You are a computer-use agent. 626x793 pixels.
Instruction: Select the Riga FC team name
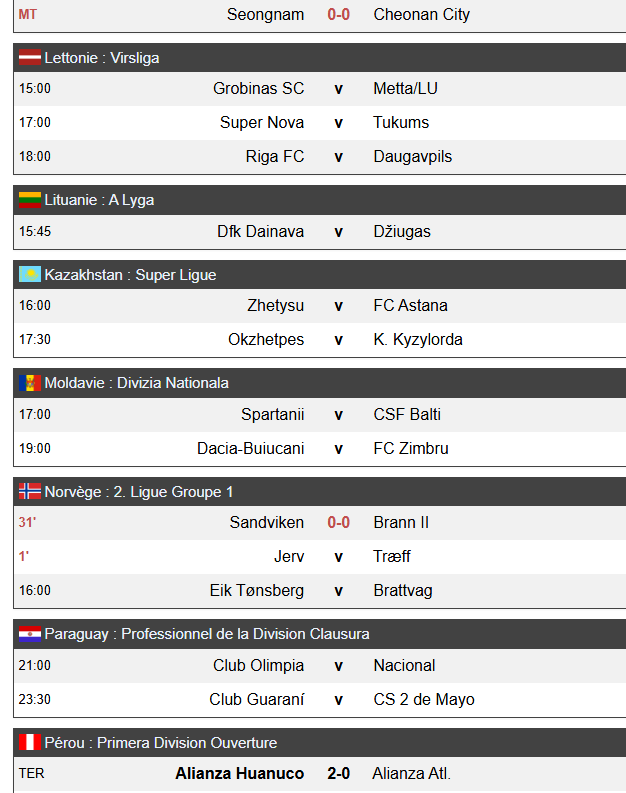tap(275, 156)
